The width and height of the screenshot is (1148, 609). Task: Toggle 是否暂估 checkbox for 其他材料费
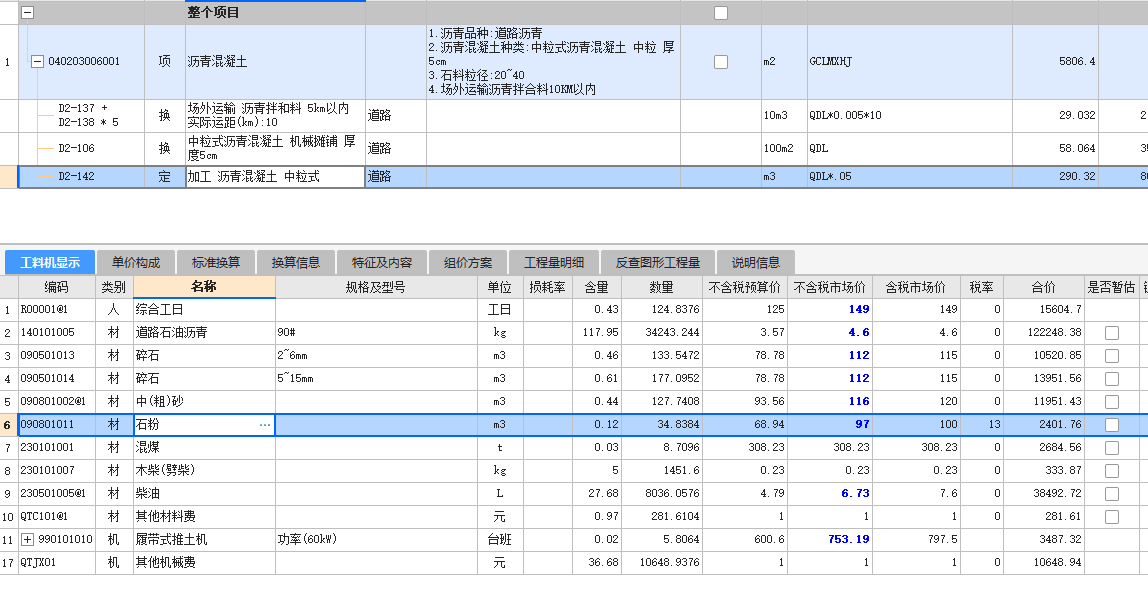pos(1111,517)
